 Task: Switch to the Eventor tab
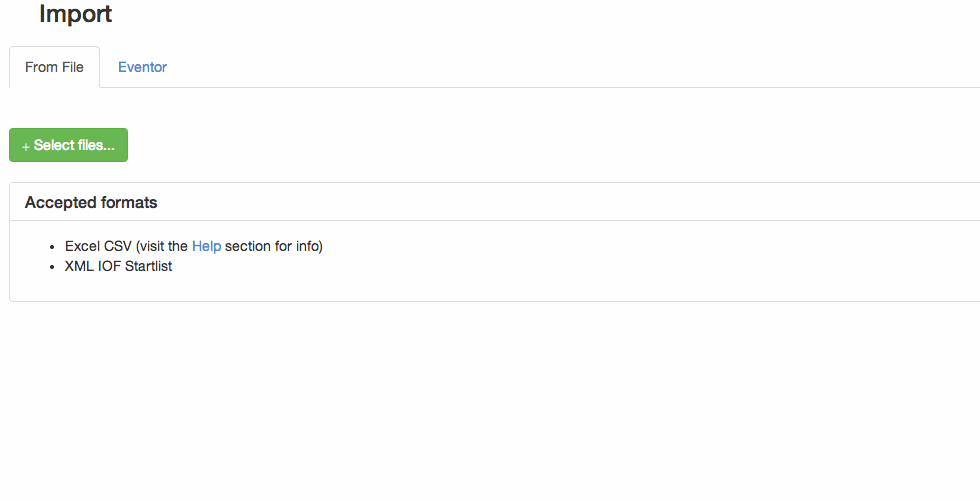(x=142, y=67)
